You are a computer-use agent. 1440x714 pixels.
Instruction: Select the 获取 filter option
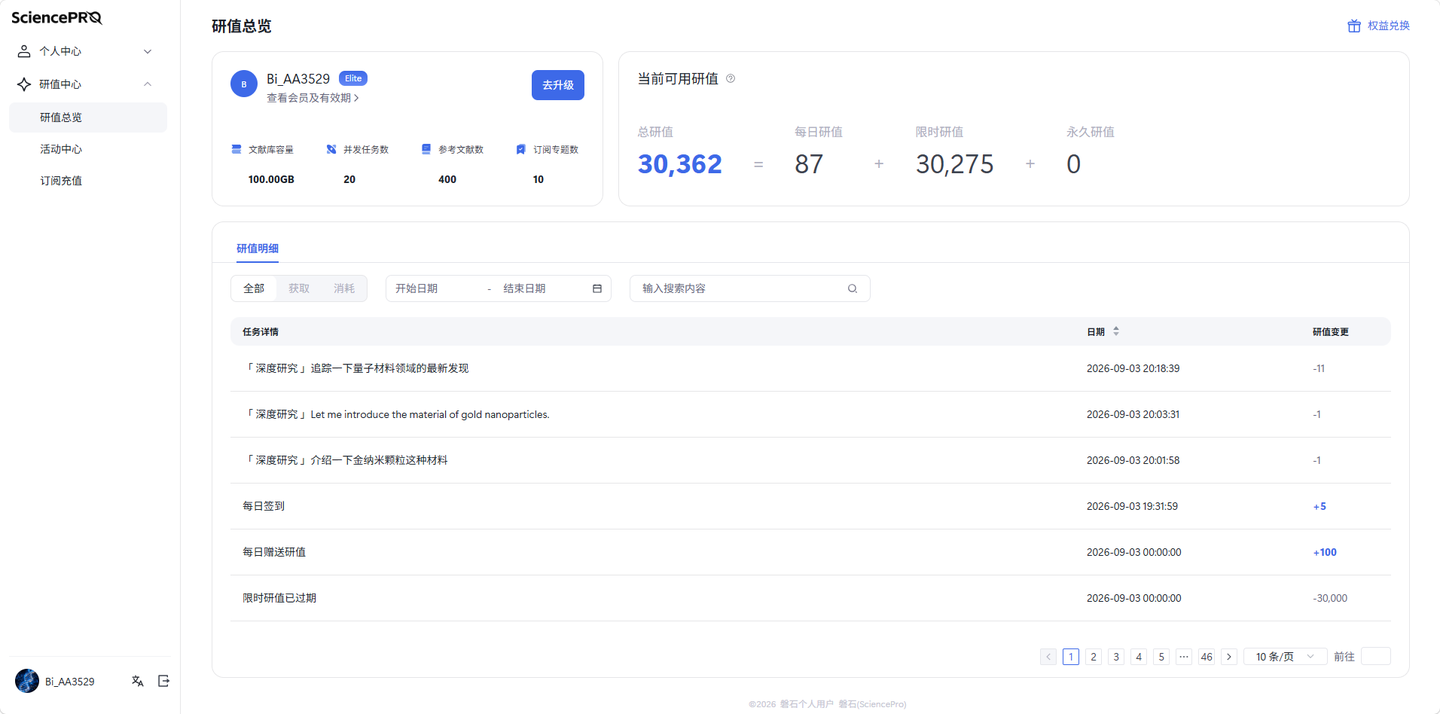(299, 289)
